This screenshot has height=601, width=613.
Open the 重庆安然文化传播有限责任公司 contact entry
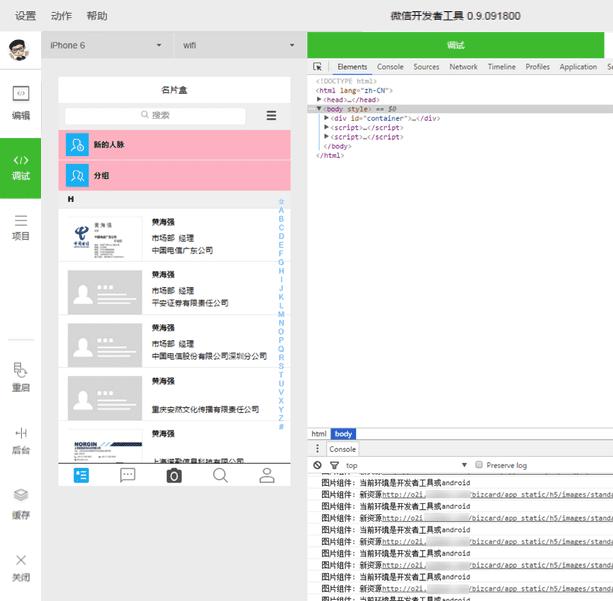(x=174, y=395)
